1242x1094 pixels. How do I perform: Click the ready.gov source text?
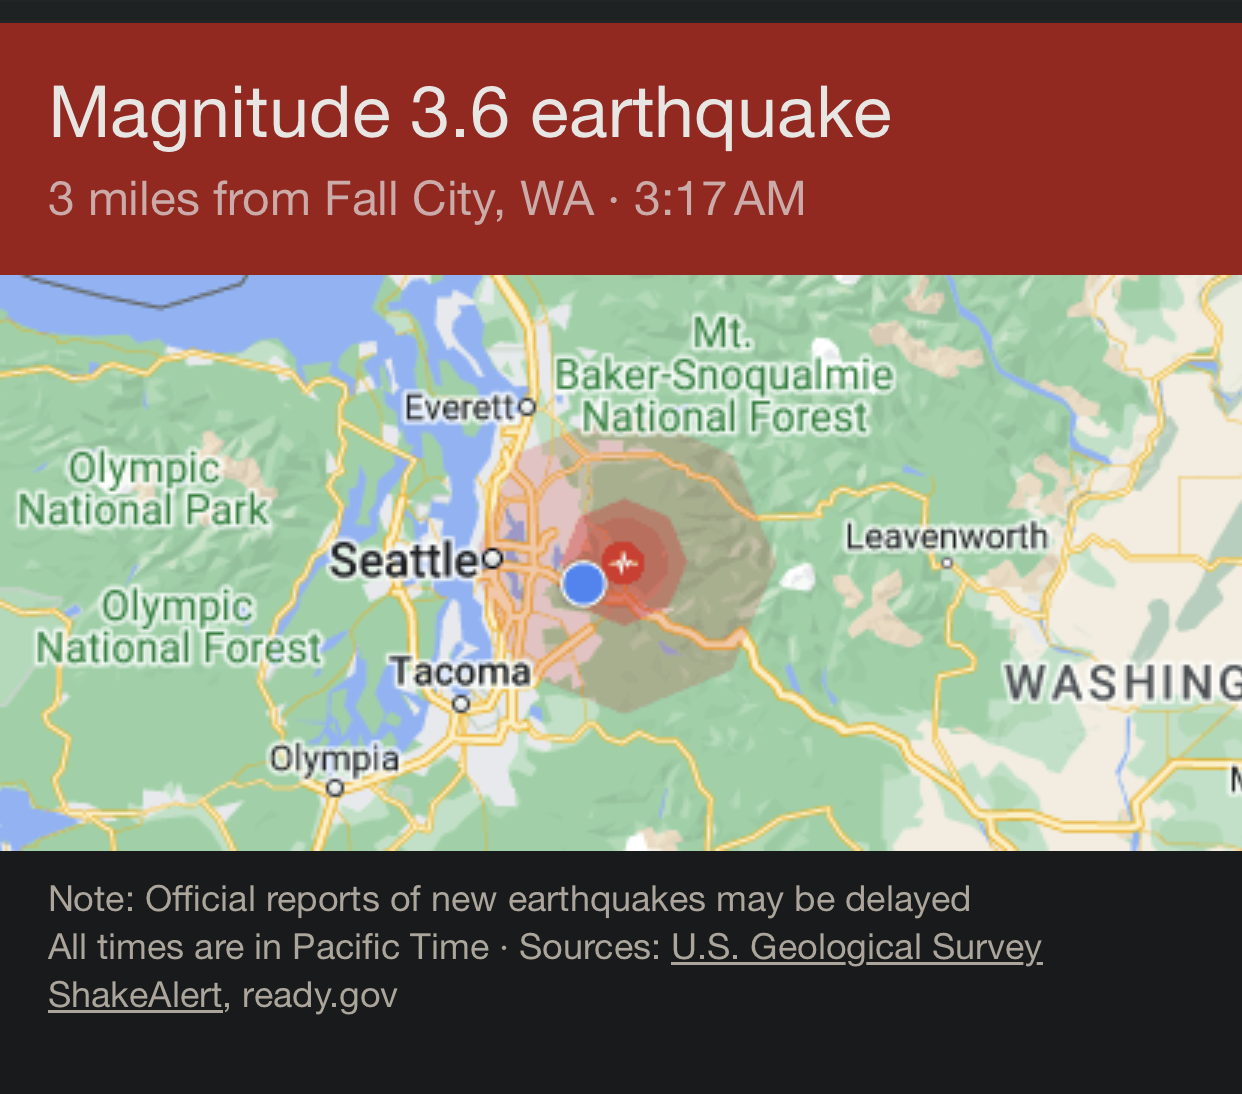pyautogui.click(x=320, y=995)
